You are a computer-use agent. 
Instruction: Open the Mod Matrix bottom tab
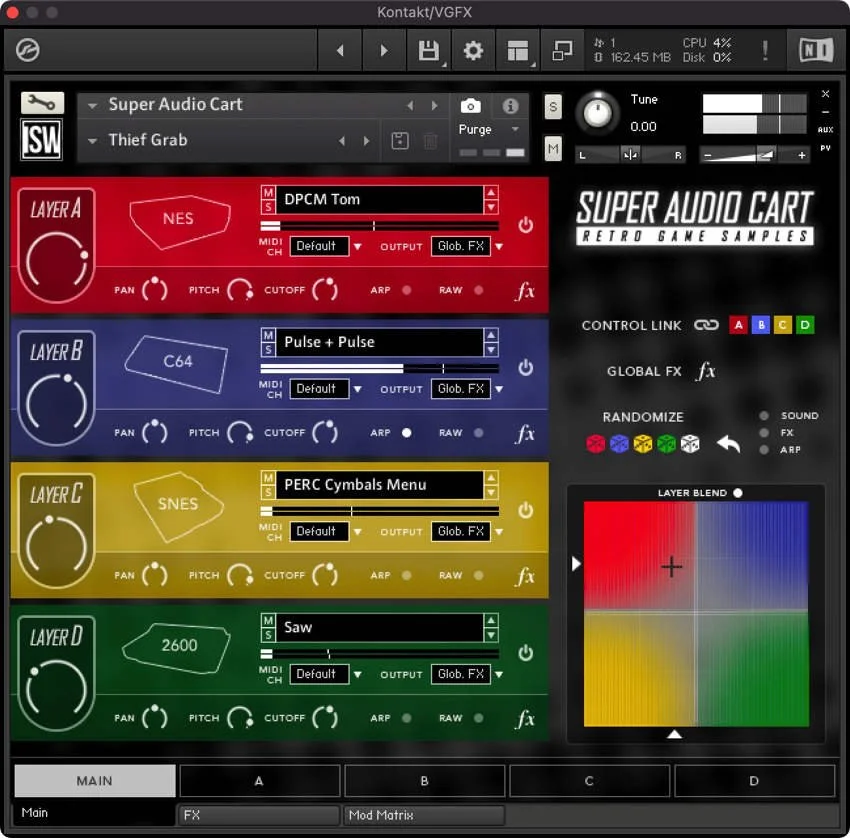click(x=424, y=815)
